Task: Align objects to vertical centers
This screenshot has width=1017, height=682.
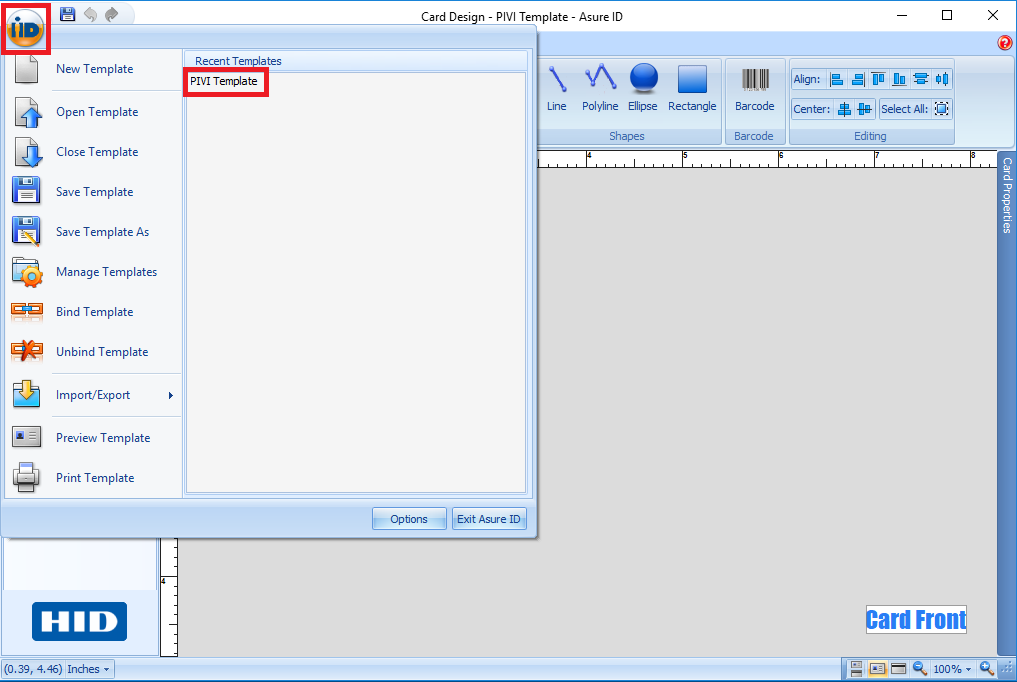Action: coord(942,79)
